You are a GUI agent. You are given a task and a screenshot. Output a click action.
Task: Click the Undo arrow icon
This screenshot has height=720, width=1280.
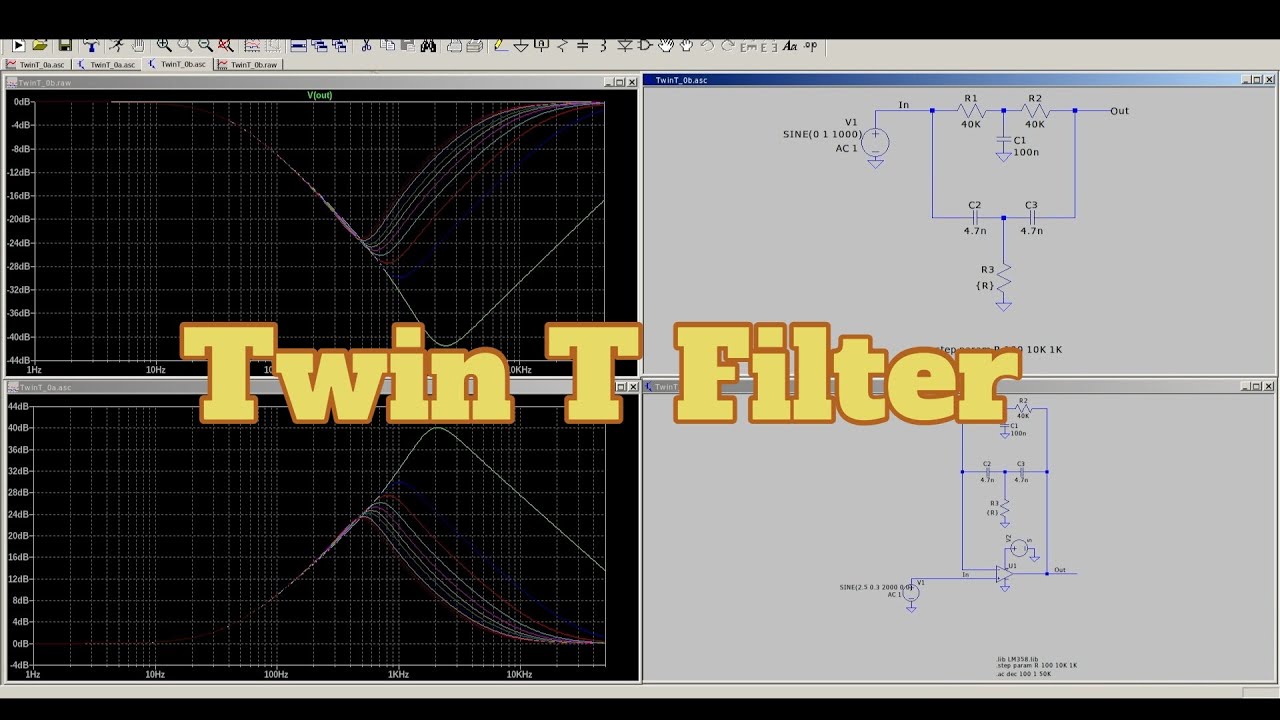tap(707, 46)
